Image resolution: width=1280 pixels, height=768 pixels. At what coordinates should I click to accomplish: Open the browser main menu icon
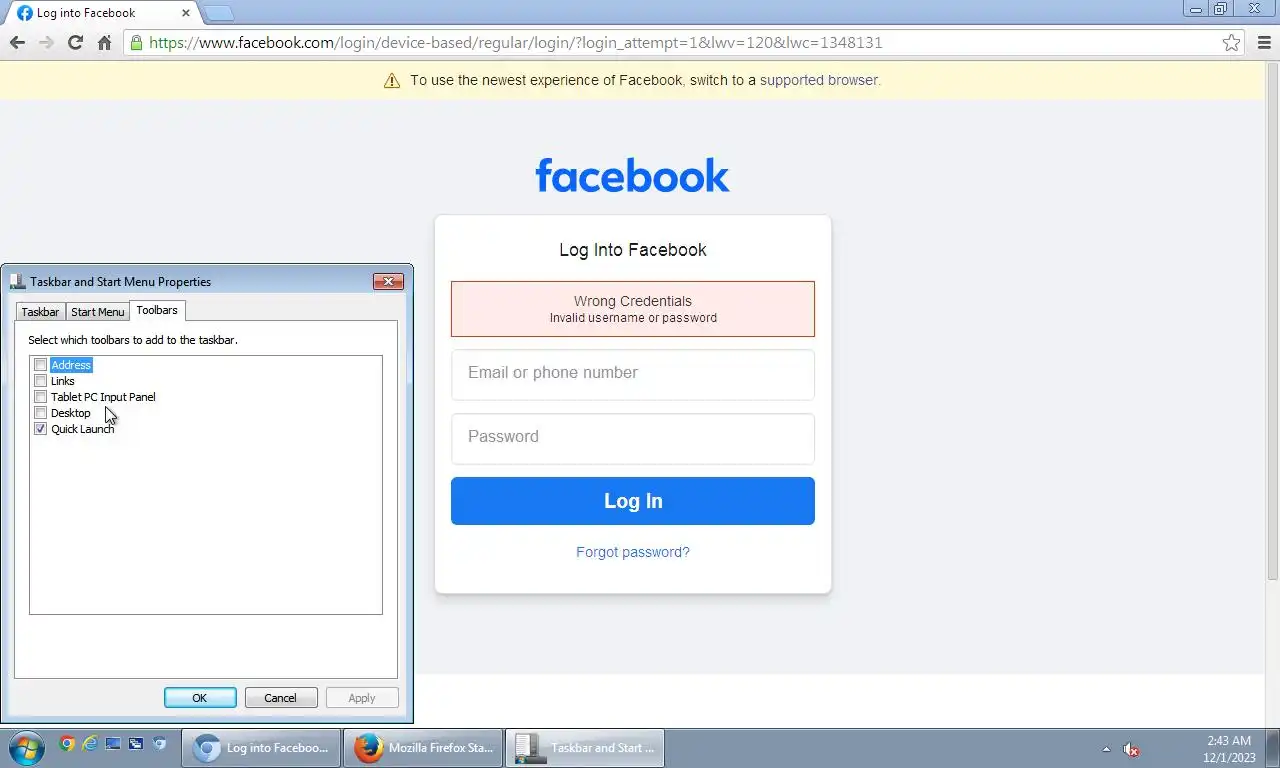pos(1265,42)
